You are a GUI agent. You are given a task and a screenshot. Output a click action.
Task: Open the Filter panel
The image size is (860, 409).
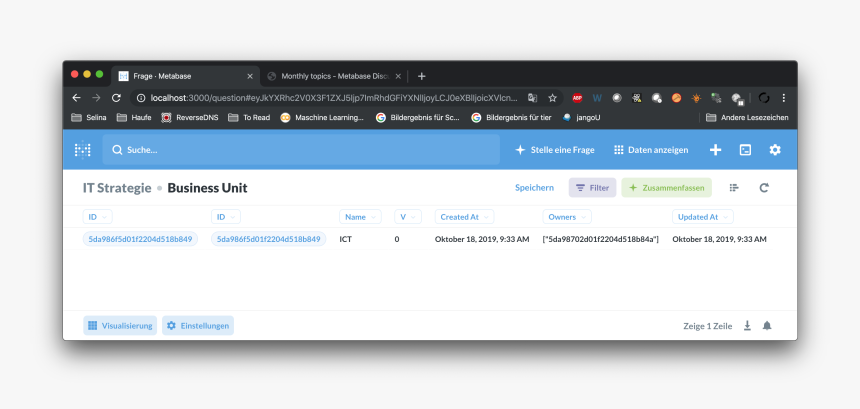(x=592, y=188)
